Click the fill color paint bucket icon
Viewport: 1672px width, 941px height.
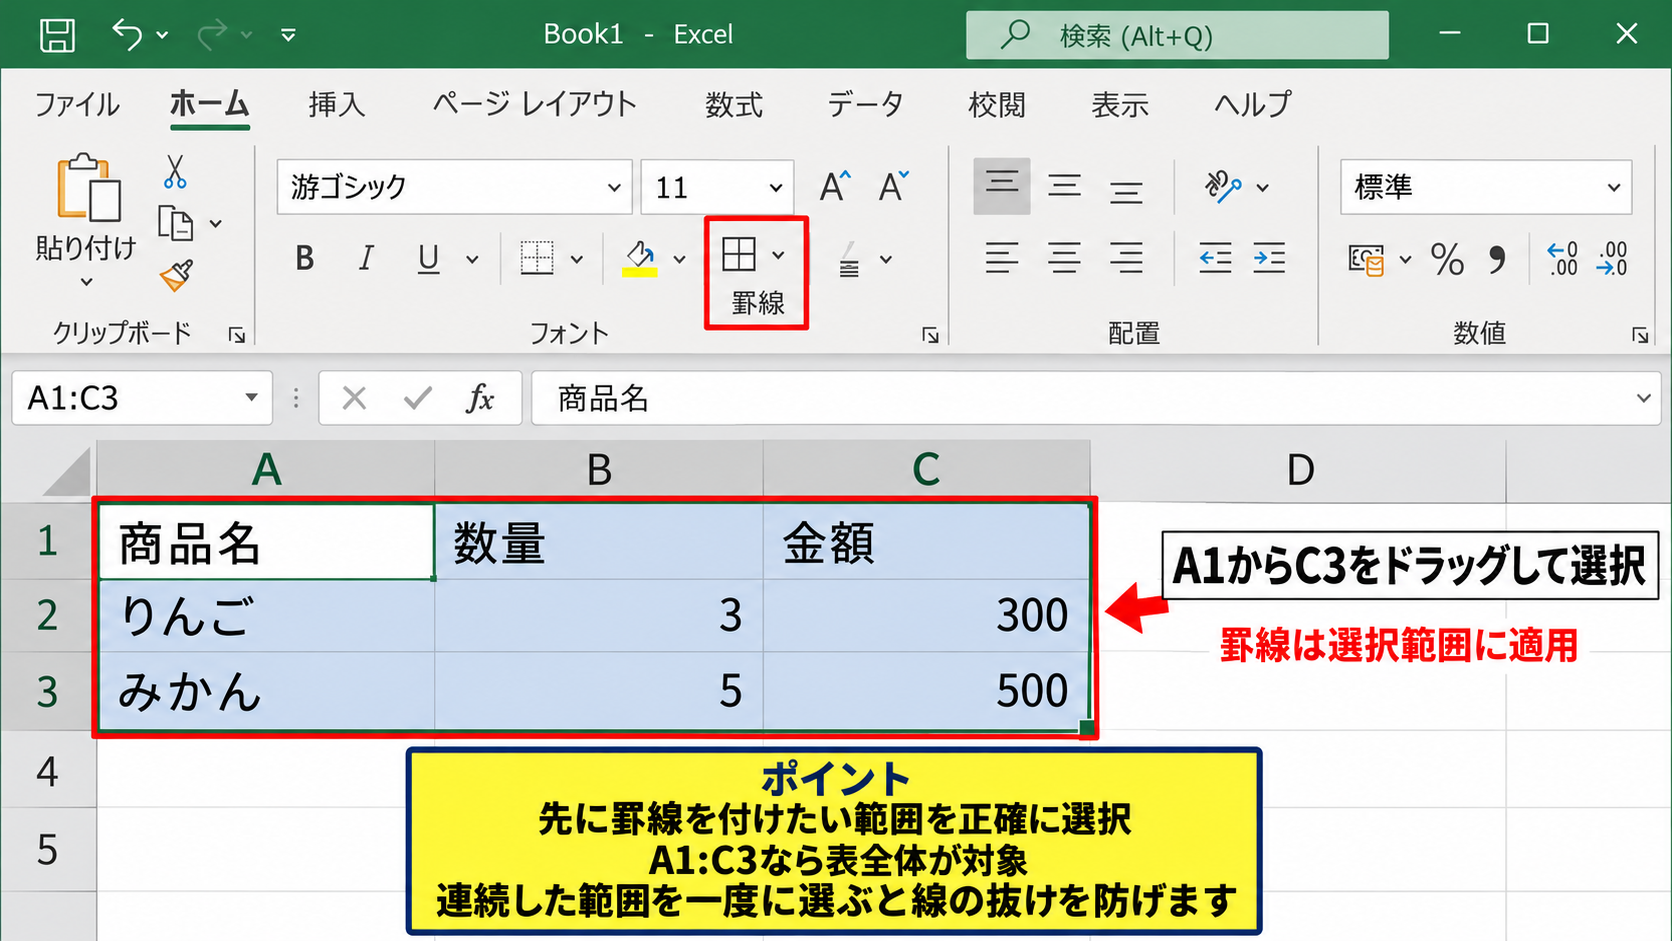640,259
